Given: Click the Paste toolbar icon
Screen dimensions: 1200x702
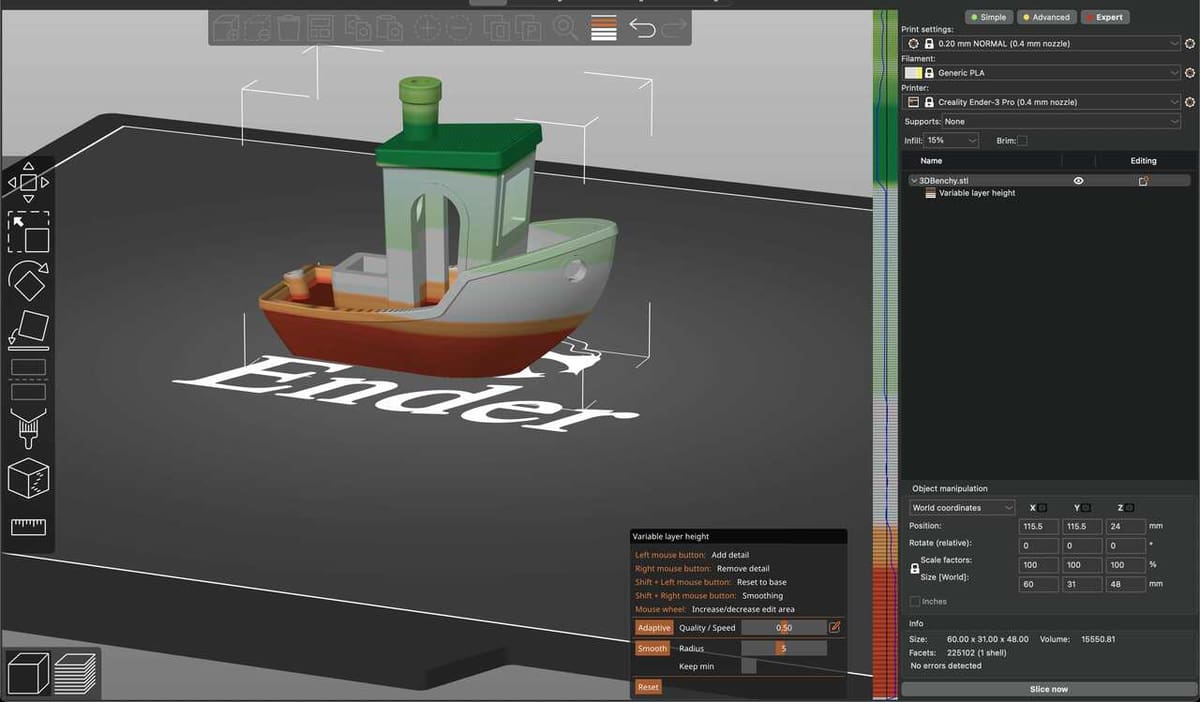Looking at the screenshot, I should [x=388, y=27].
